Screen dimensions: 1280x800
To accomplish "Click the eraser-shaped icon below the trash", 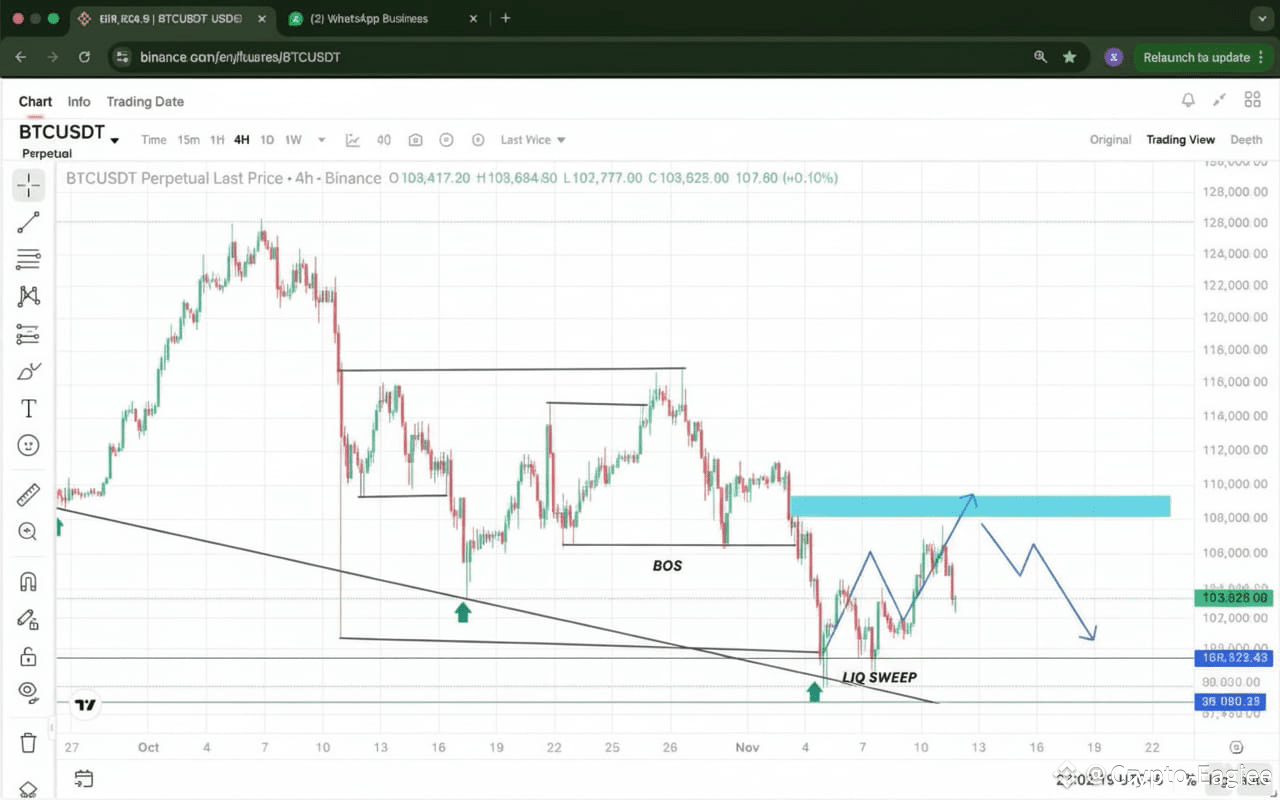I will (x=28, y=789).
